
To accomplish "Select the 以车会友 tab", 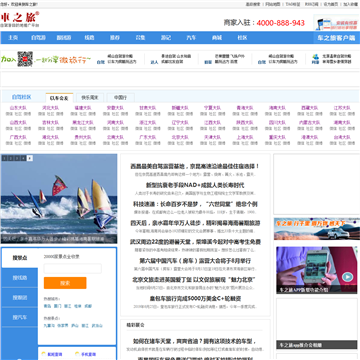I will coord(59,98).
